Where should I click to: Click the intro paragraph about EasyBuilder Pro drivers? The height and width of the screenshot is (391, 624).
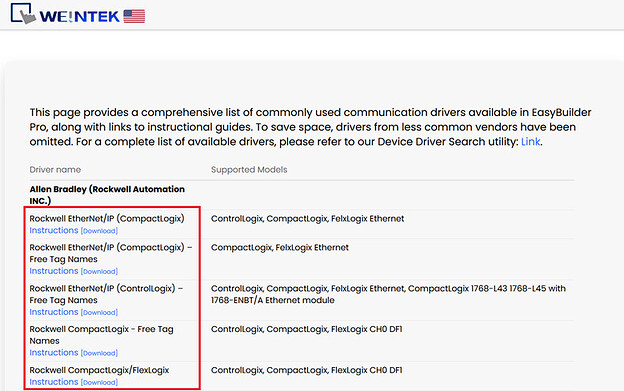point(310,127)
